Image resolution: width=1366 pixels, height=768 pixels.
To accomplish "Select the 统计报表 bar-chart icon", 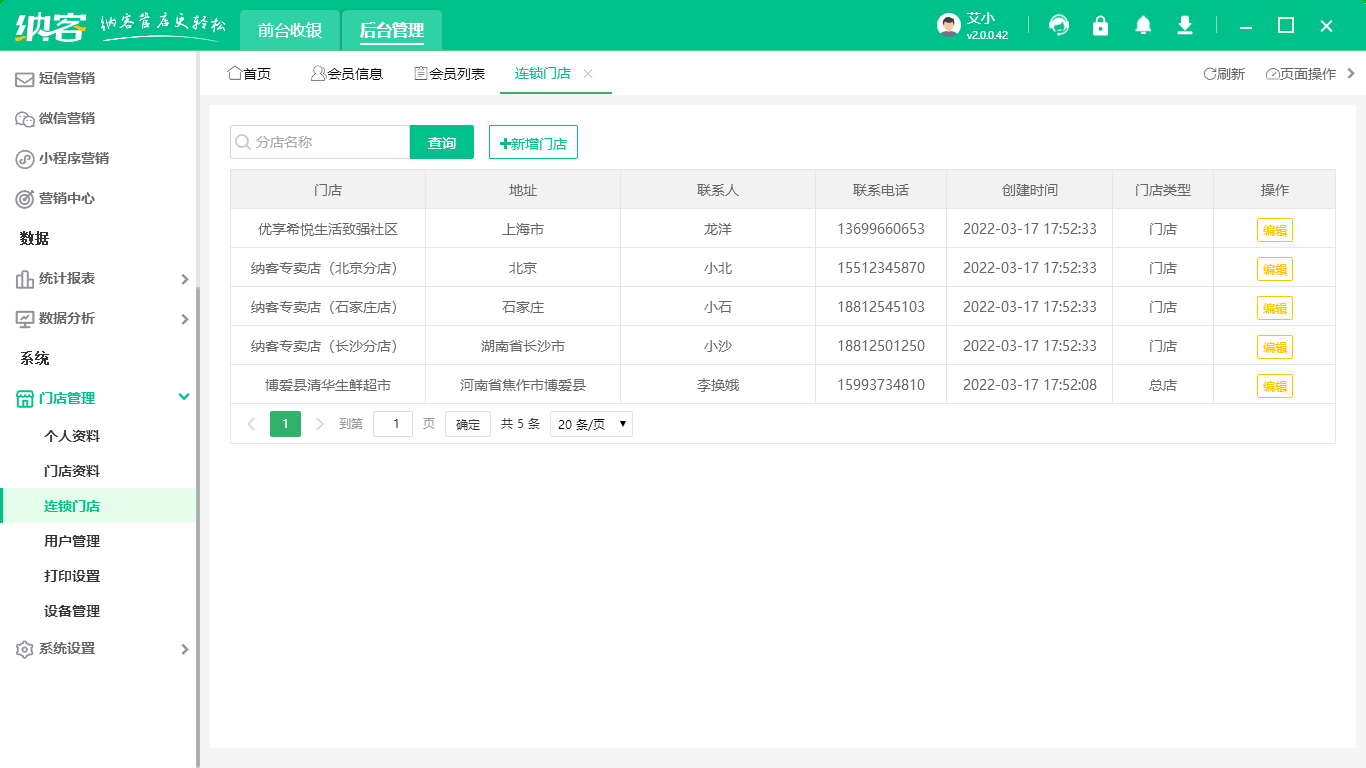I will tap(24, 278).
